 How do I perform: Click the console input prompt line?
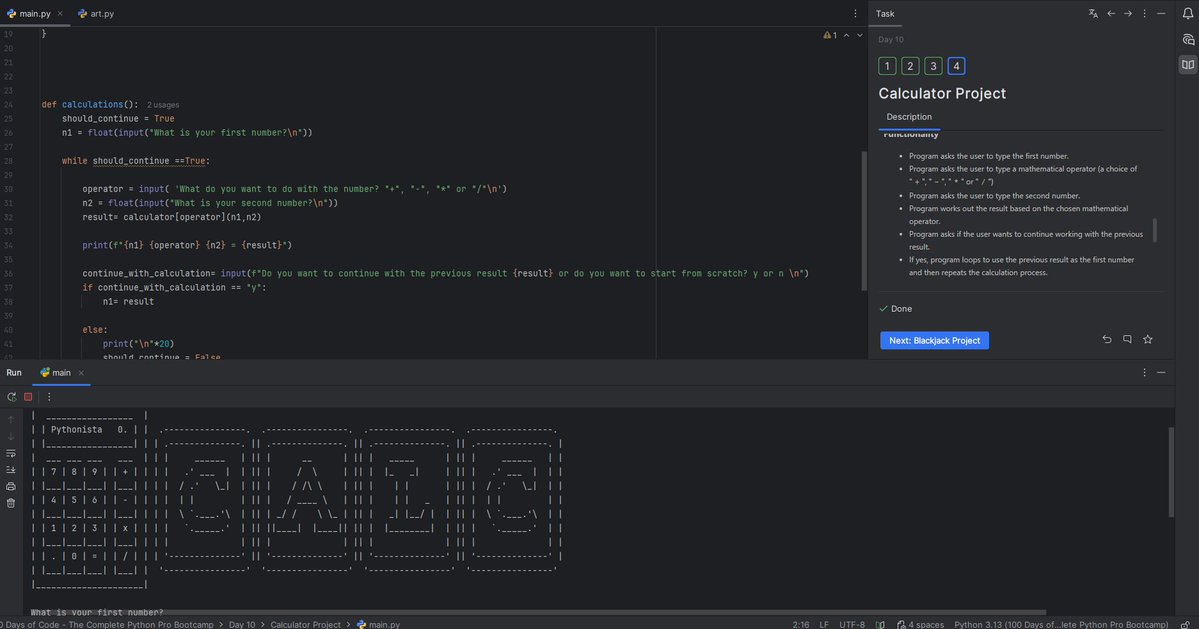[x=97, y=612]
